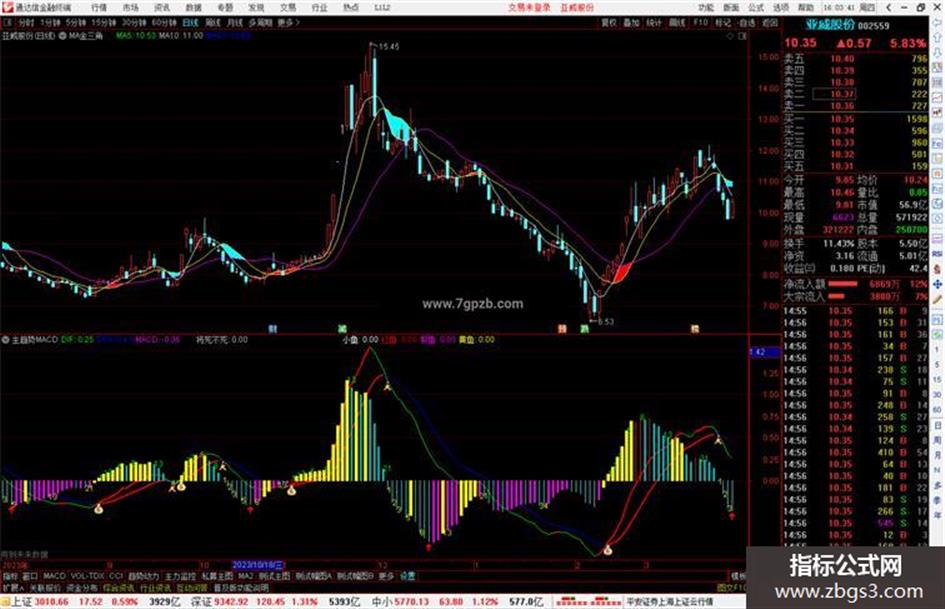This screenshot has height=609, width=945.
Task: Select the CCI indicator tab
Action: coord(116,576)
